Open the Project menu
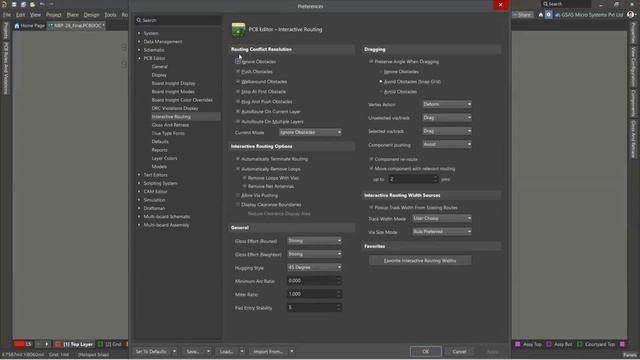This screenshot has width=640, height=360. (53, 15)
